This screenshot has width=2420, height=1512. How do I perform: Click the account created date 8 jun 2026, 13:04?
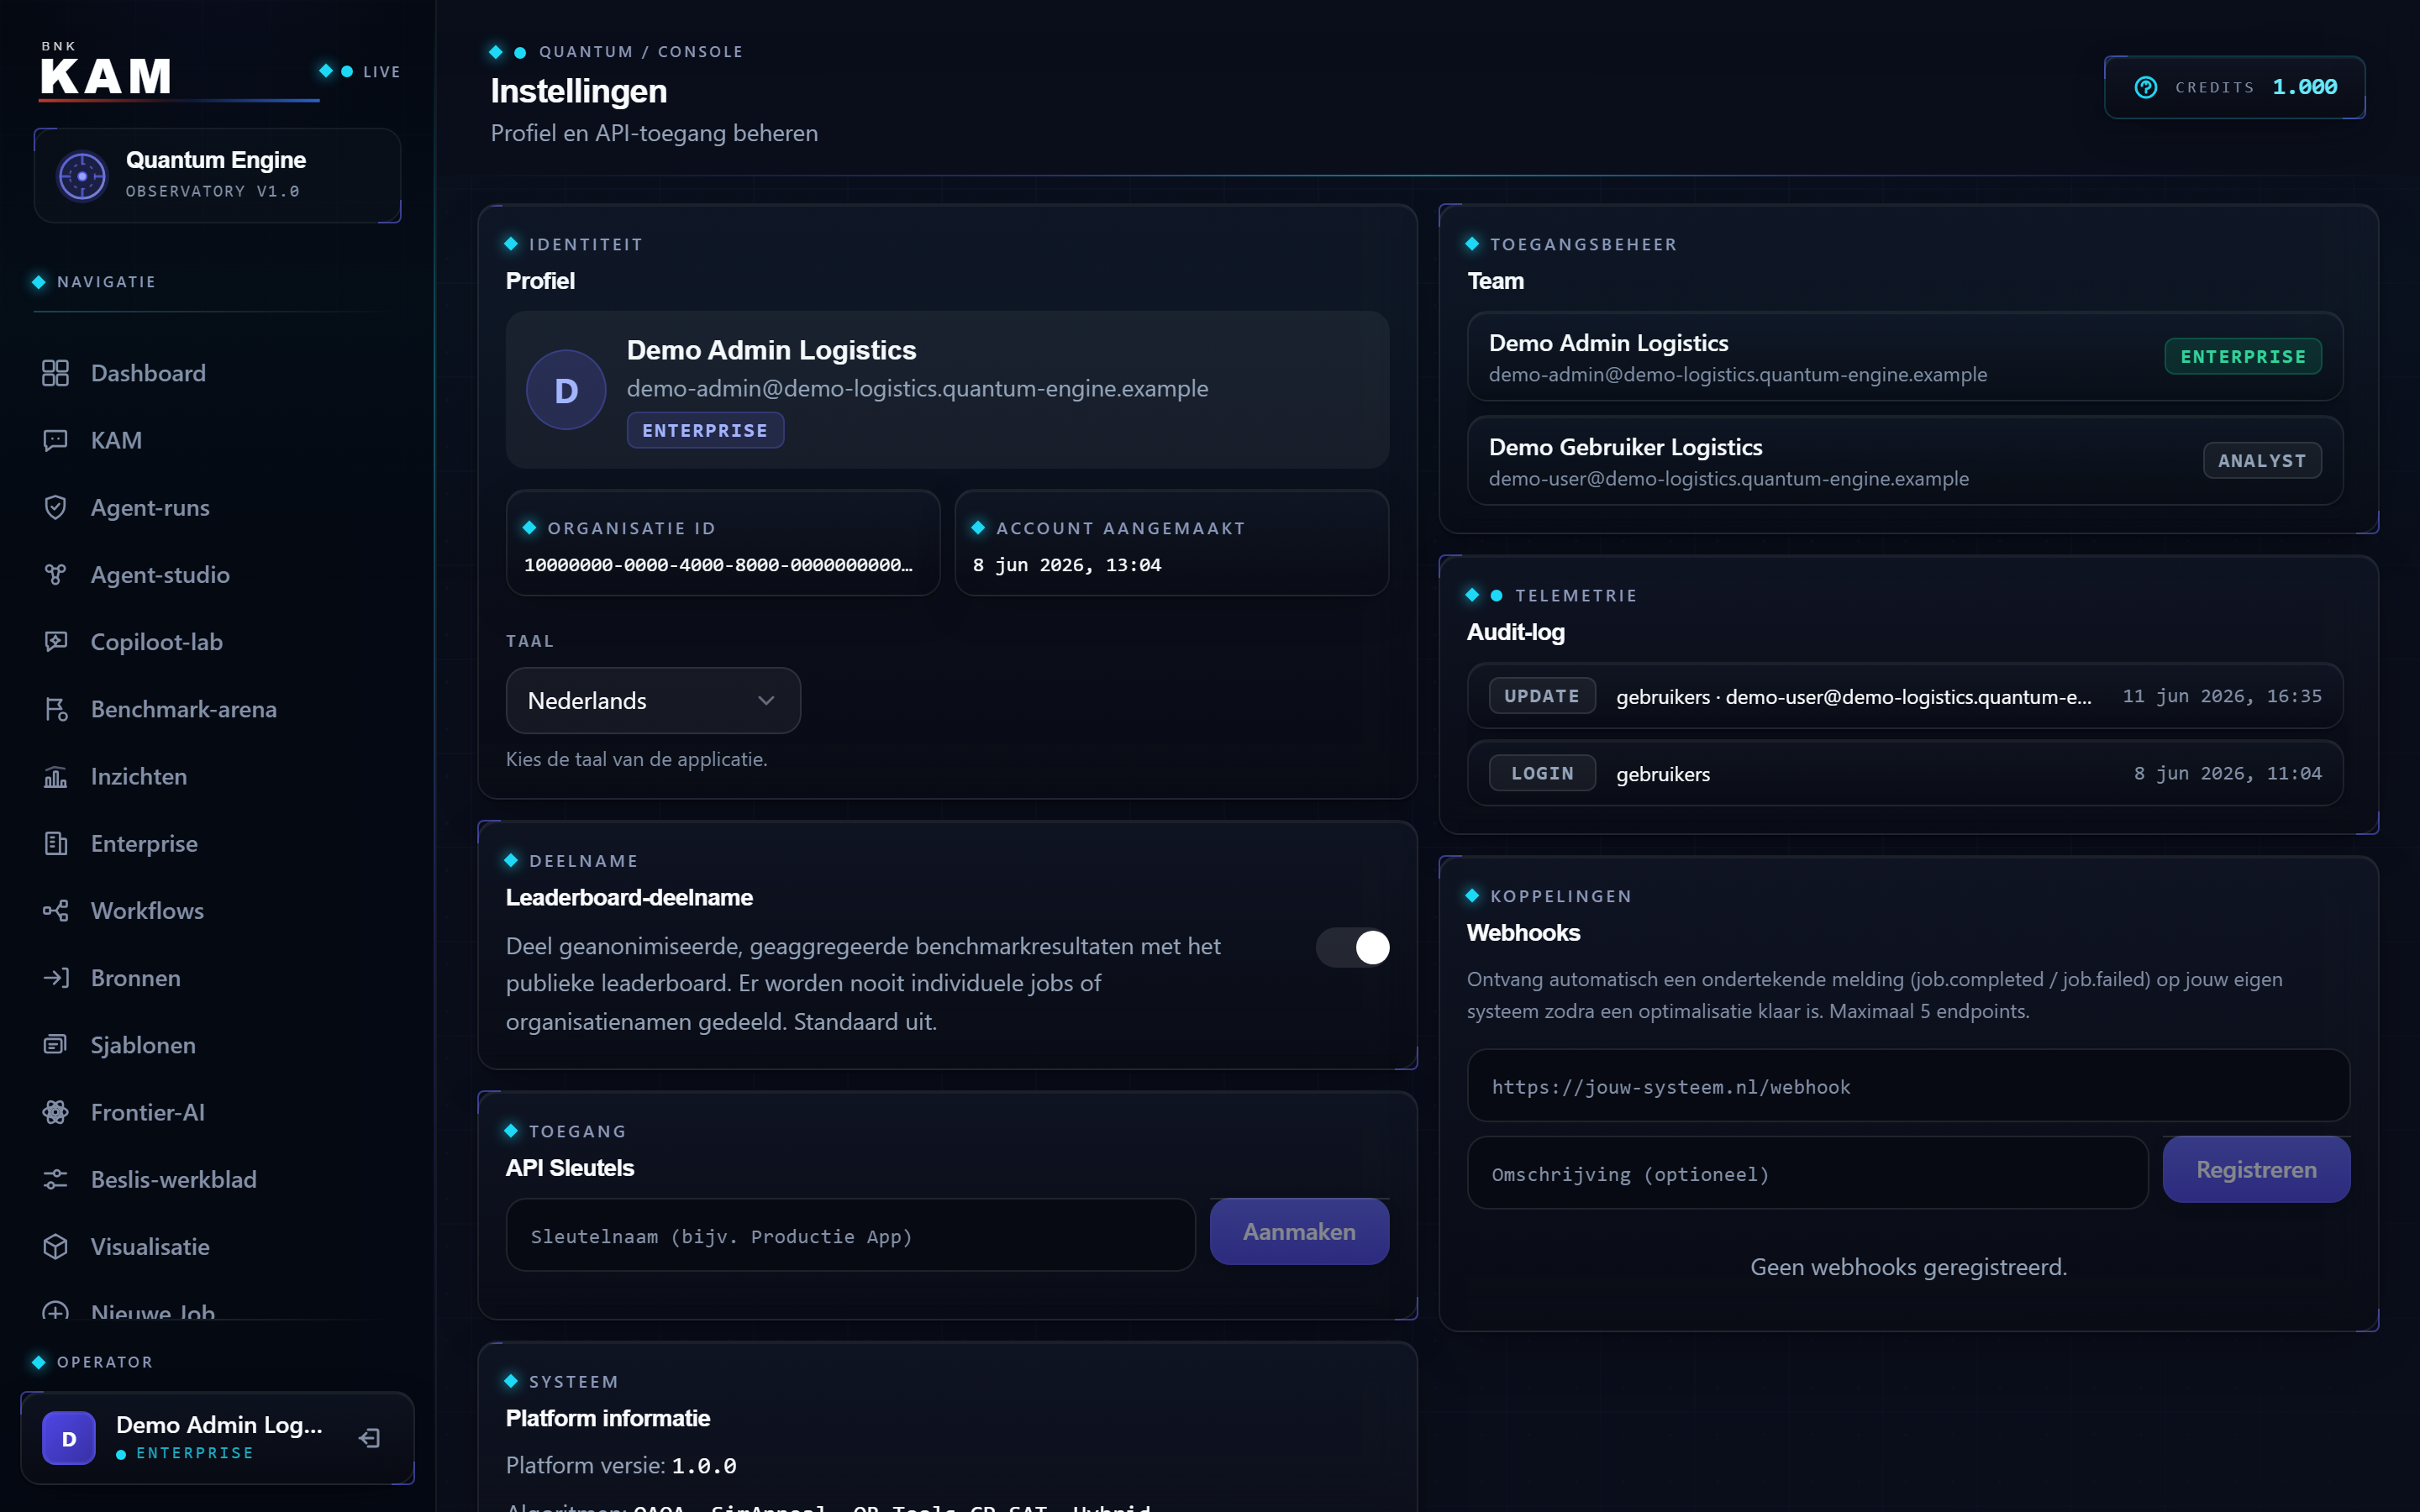tap(1067, 565)
